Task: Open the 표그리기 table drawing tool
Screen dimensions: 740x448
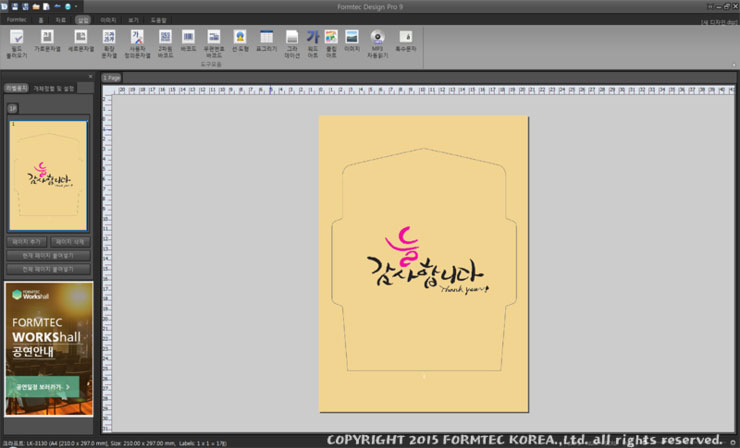Action: (266, 41)
